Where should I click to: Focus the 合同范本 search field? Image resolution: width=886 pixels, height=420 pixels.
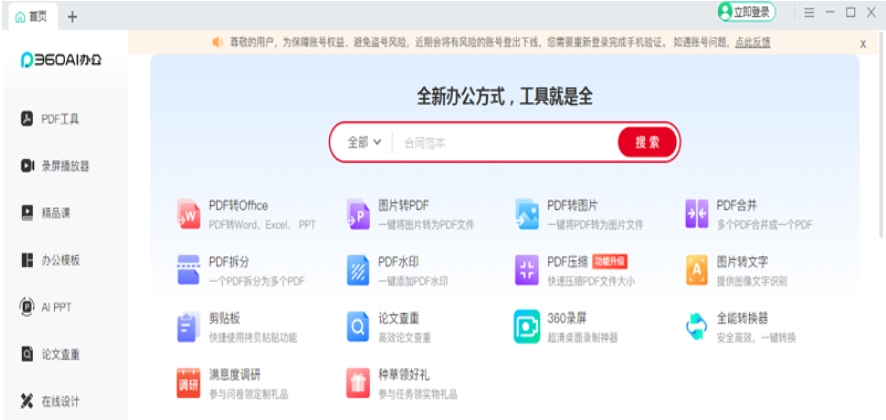click(505, 143)
